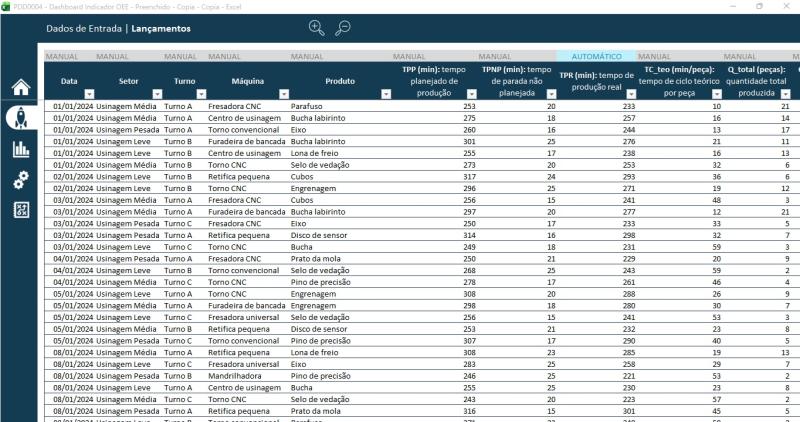The image size is (800, 422).
Task: Click the AUTOMÁTICO label above TPR column
Action: pyautogui.click(x=596, y=57)
